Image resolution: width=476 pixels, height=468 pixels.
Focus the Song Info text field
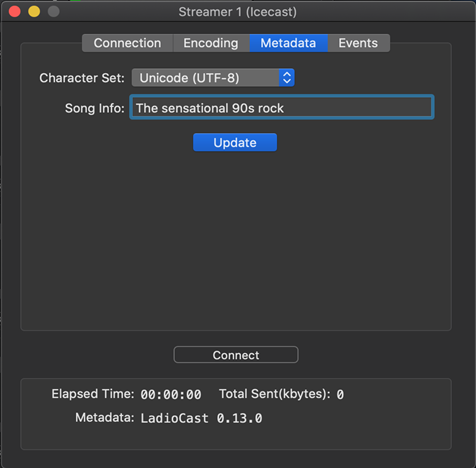pyautogui.click(x=282, y=107)
